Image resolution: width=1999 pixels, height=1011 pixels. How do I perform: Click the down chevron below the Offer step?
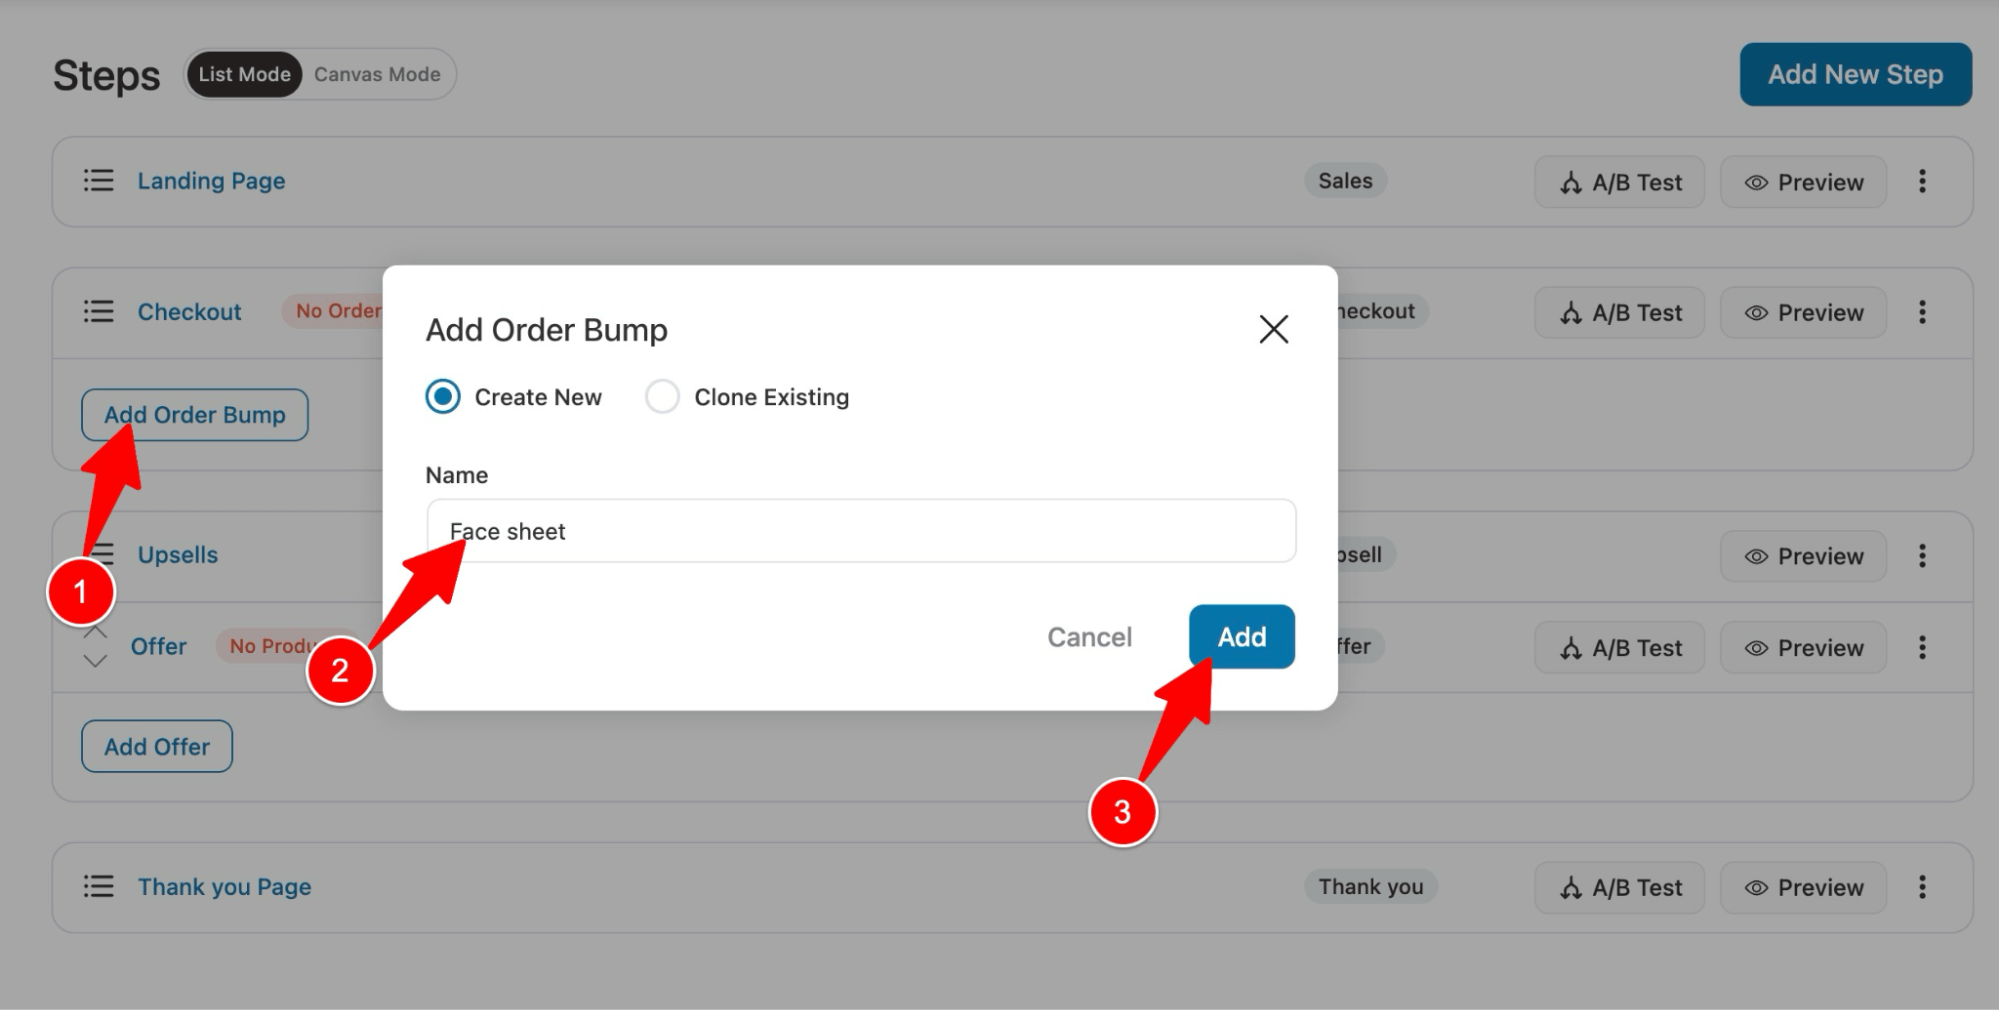pyautogui.click(x=95, y=660)
